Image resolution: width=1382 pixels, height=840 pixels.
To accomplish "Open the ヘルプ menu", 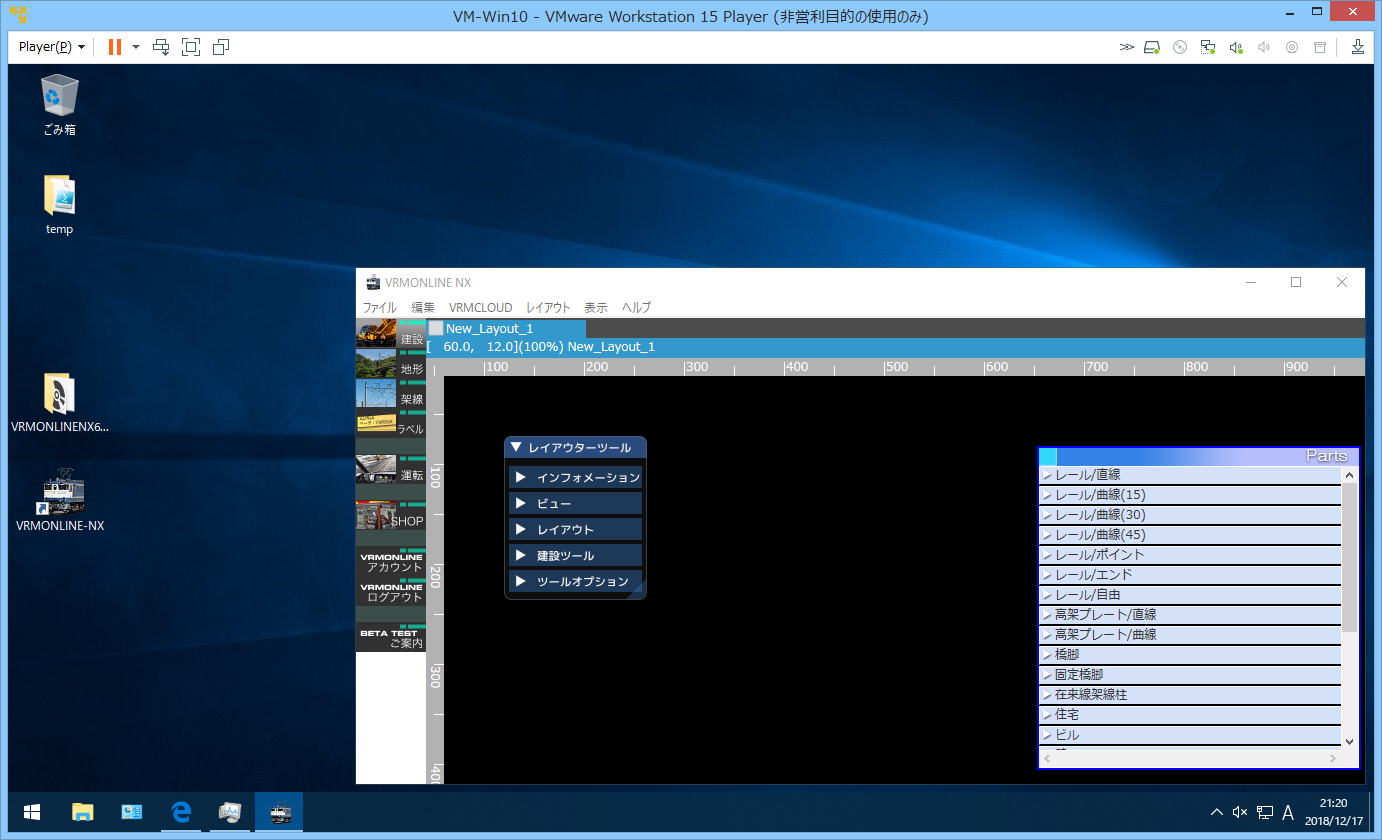I will 636,308.
